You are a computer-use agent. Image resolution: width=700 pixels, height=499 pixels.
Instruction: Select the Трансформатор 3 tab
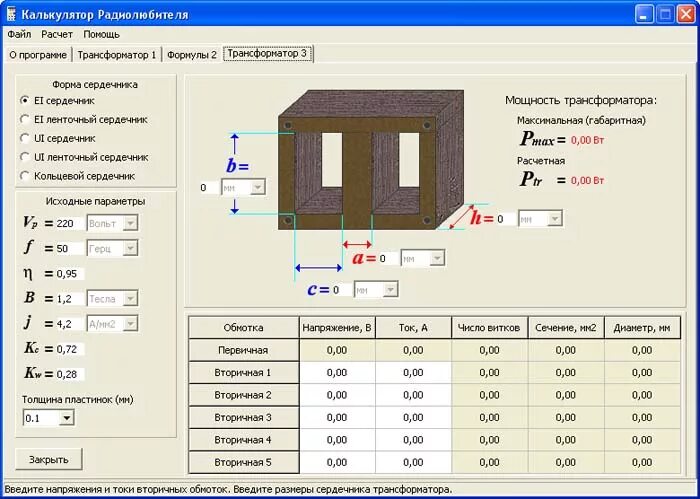pyautogui.click(x=267, y=54)
